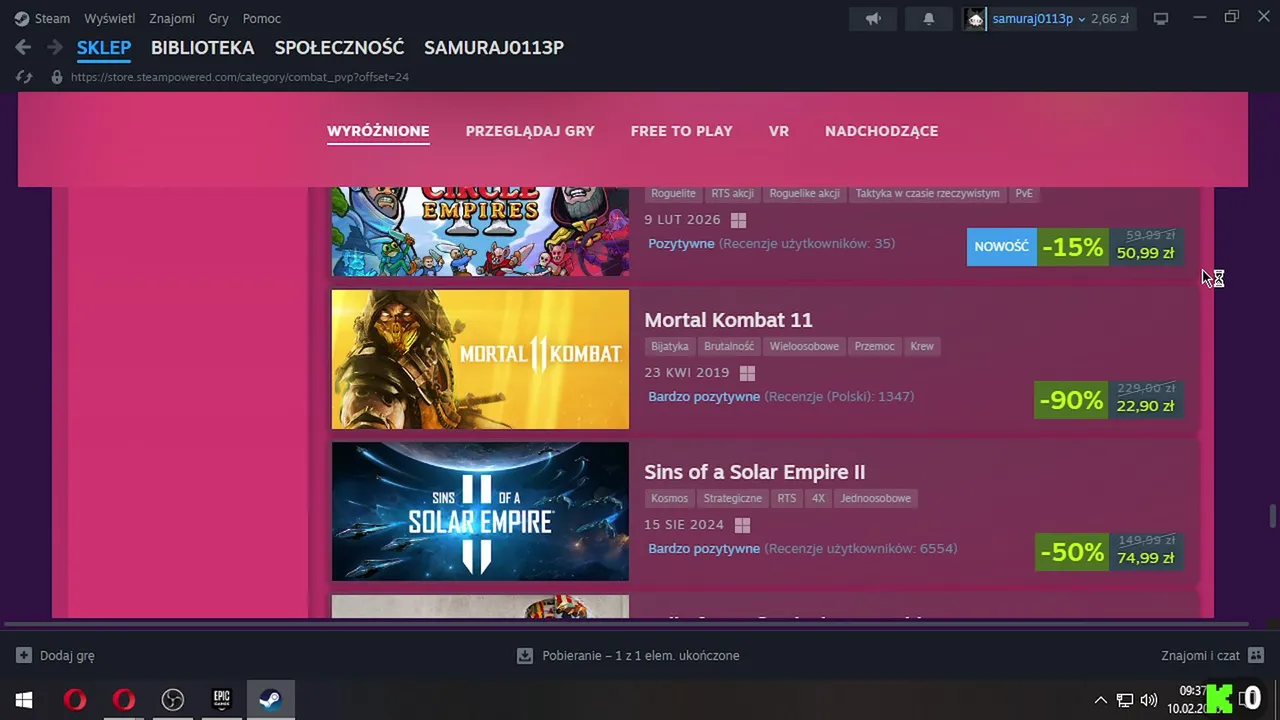
Task: Open the Wyświetl menu
Action: [110, 18]
